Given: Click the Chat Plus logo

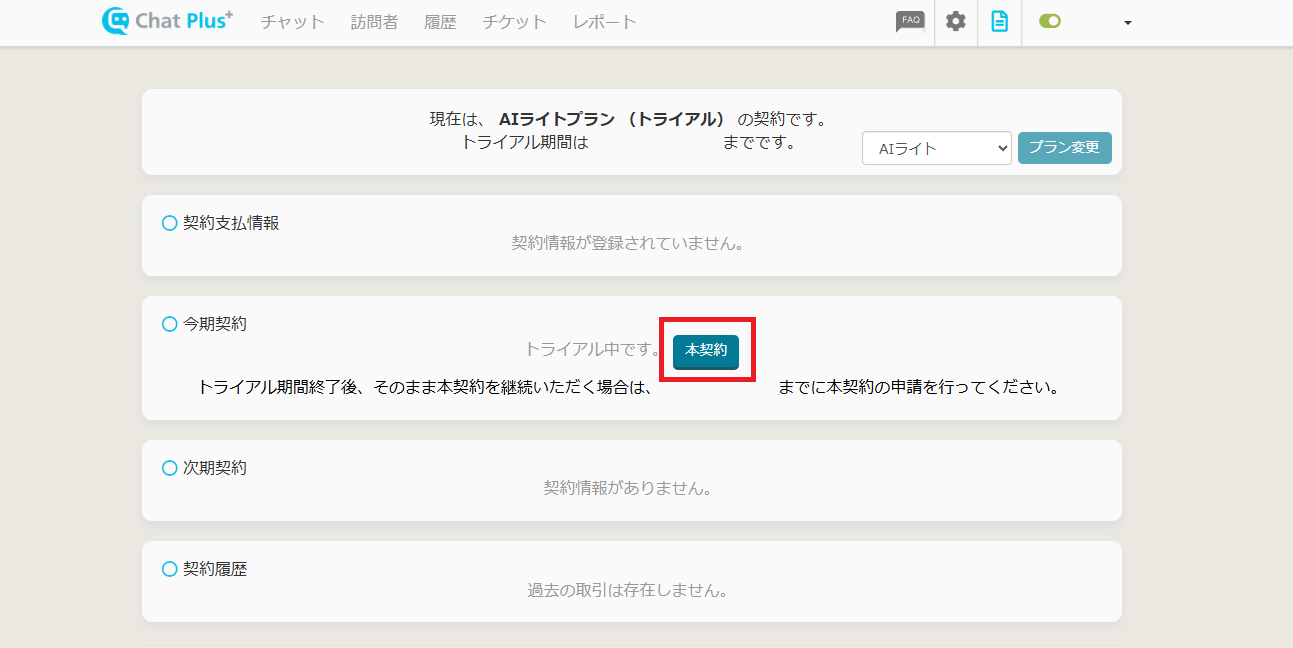Looking at the screenshot, I should pyautogui.click(x=167, y=21).
